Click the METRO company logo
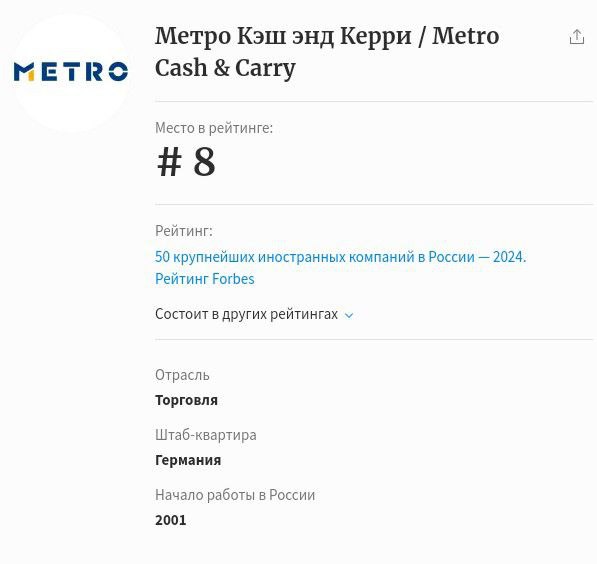The height and width of the screenshot is (564, 597). coord(71,72)
